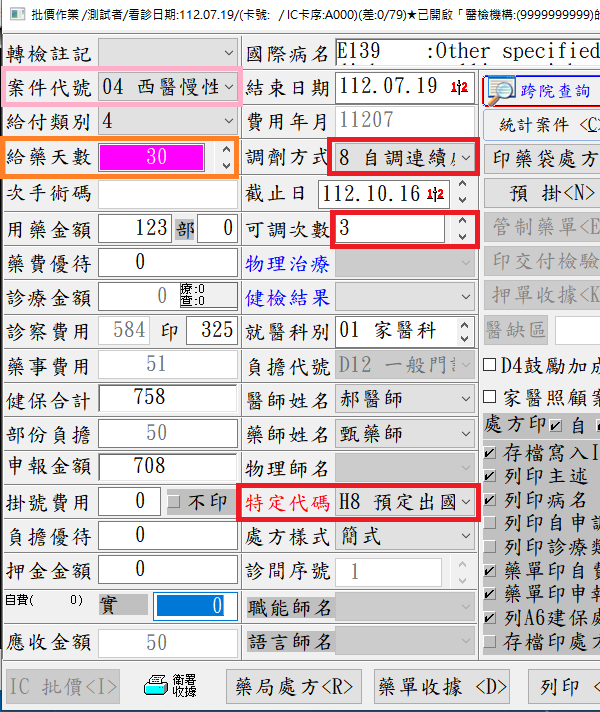Click the down arrow for 截止日

click(x=461, y=199)
